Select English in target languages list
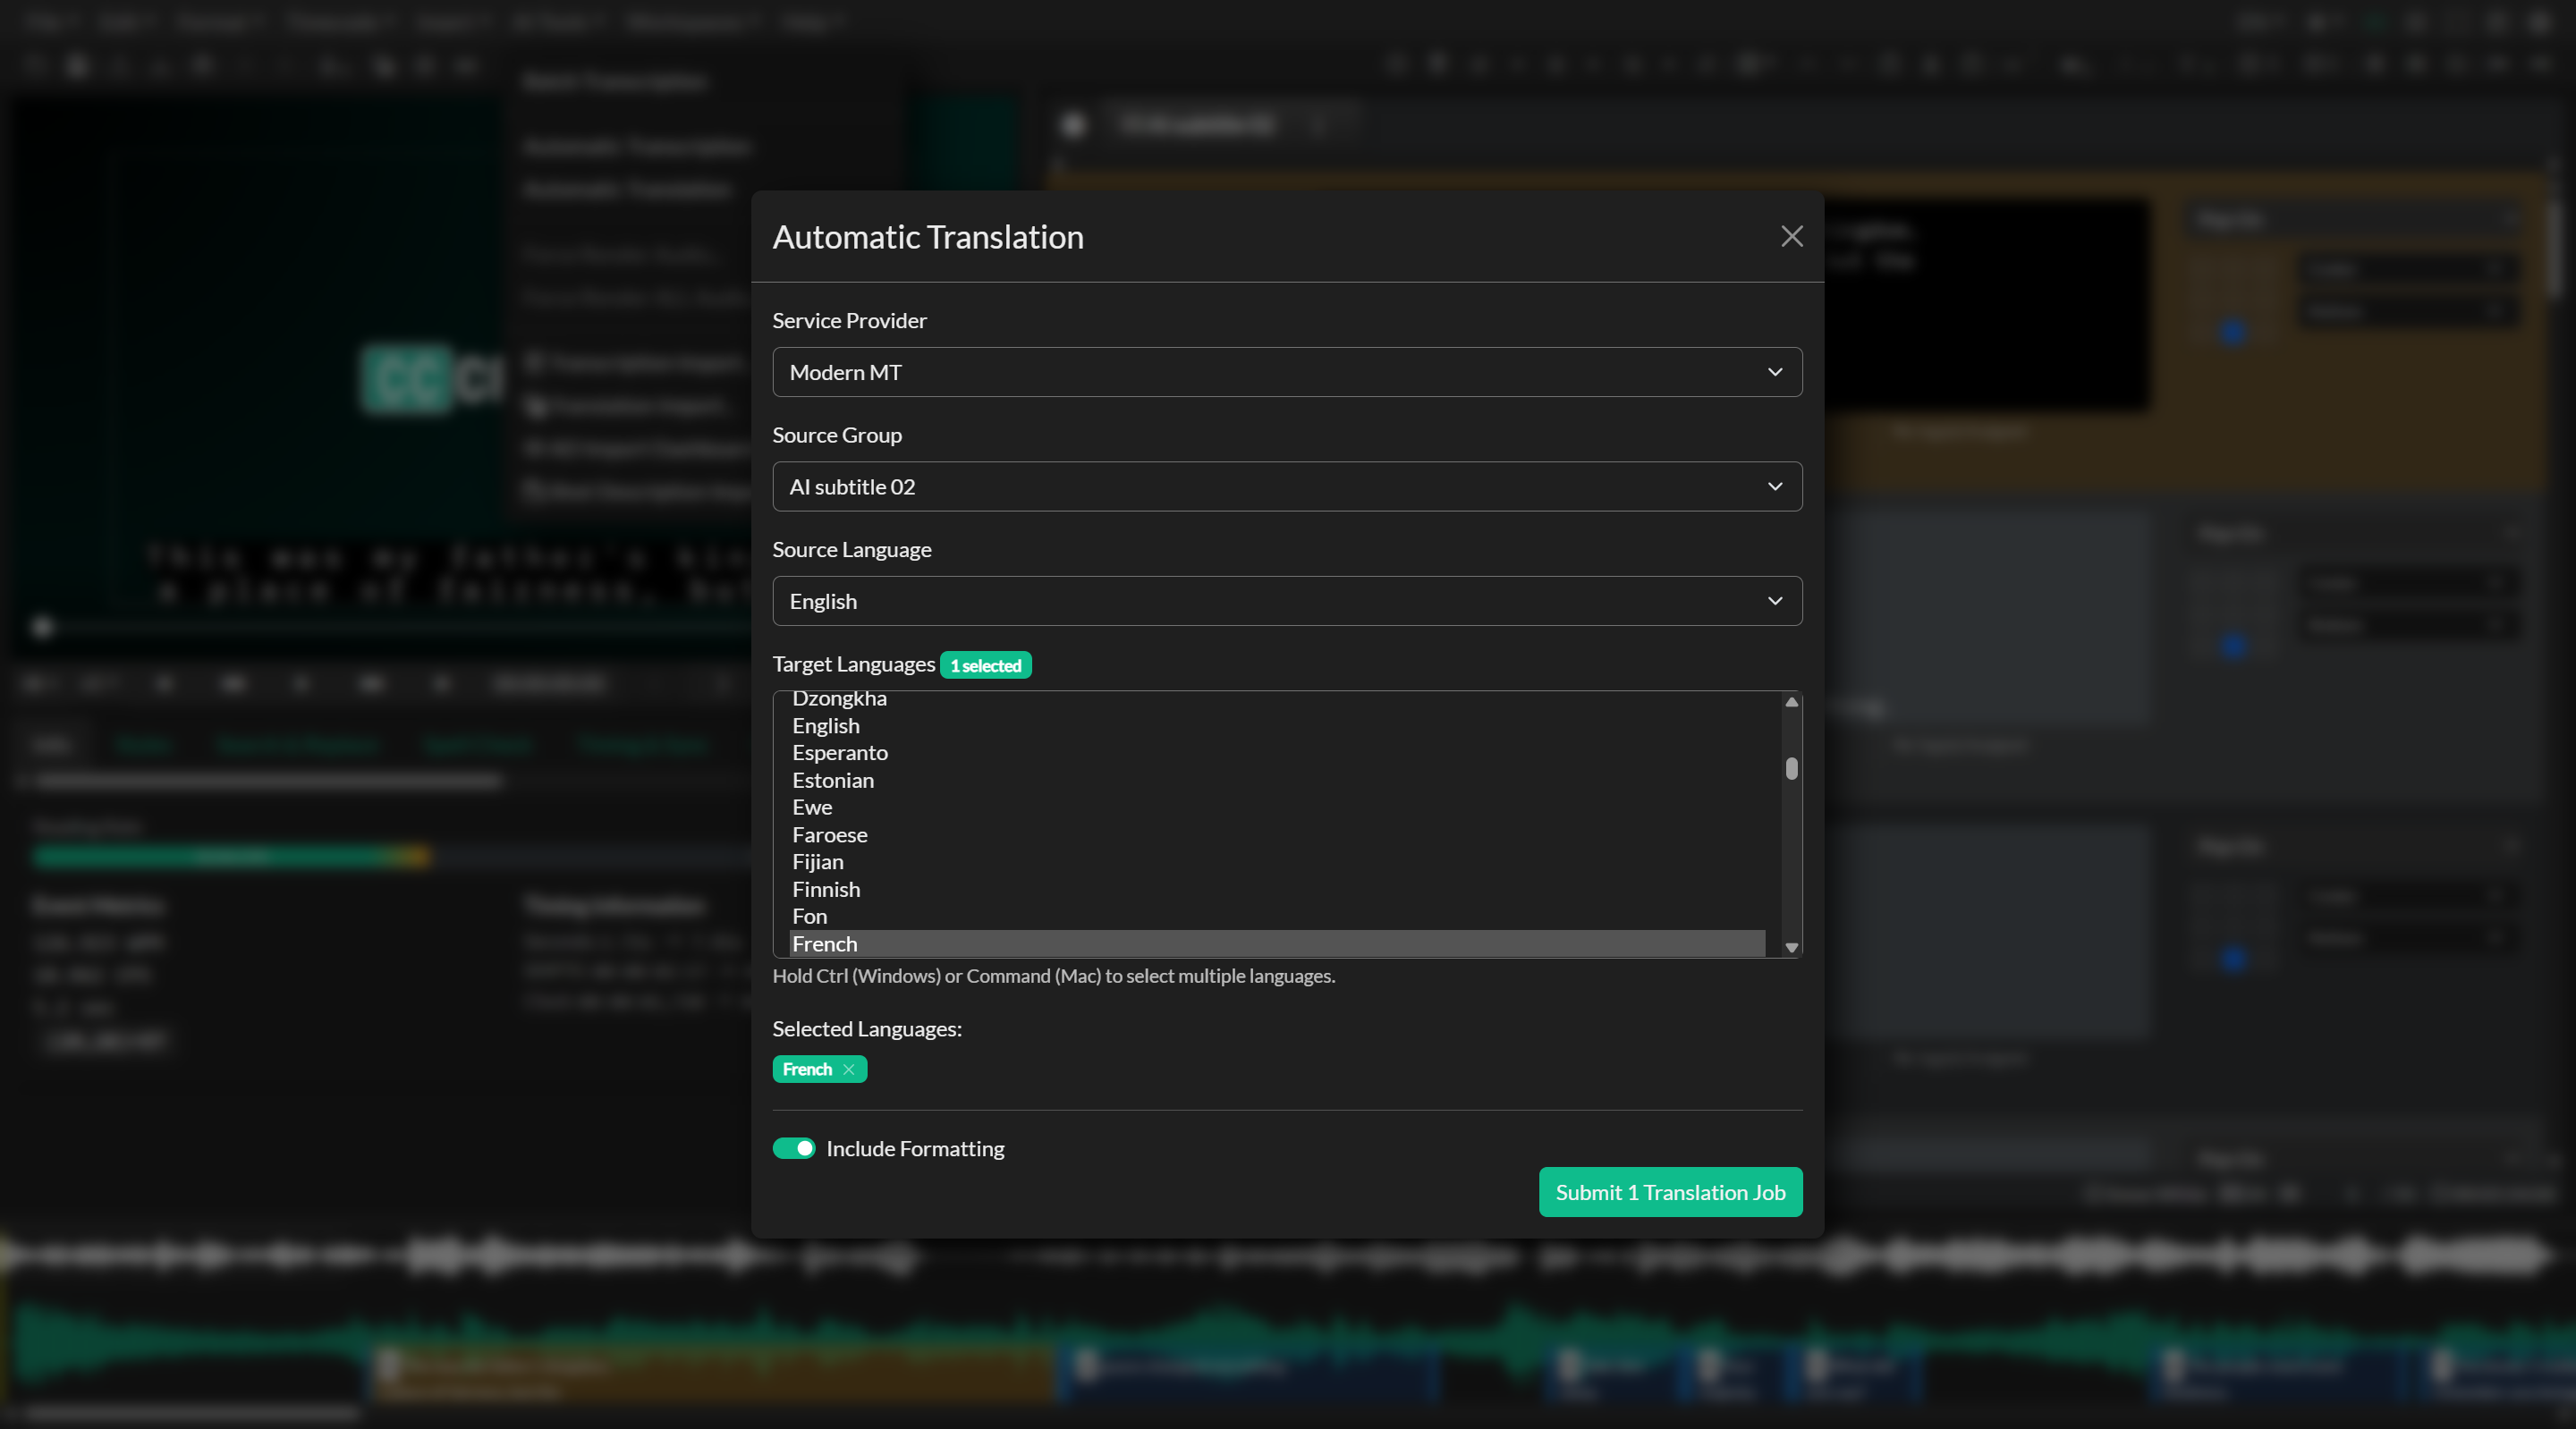The image size is (2576, 1429). pyautogui.click(x=1277, y=725)
